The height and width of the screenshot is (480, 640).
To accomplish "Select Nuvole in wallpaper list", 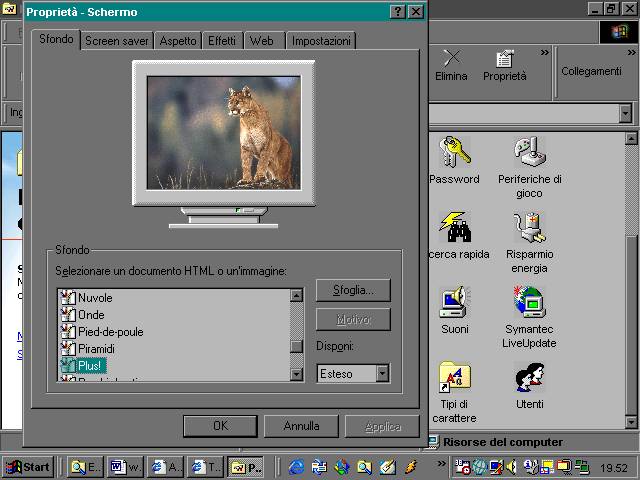I will [95, 298].
